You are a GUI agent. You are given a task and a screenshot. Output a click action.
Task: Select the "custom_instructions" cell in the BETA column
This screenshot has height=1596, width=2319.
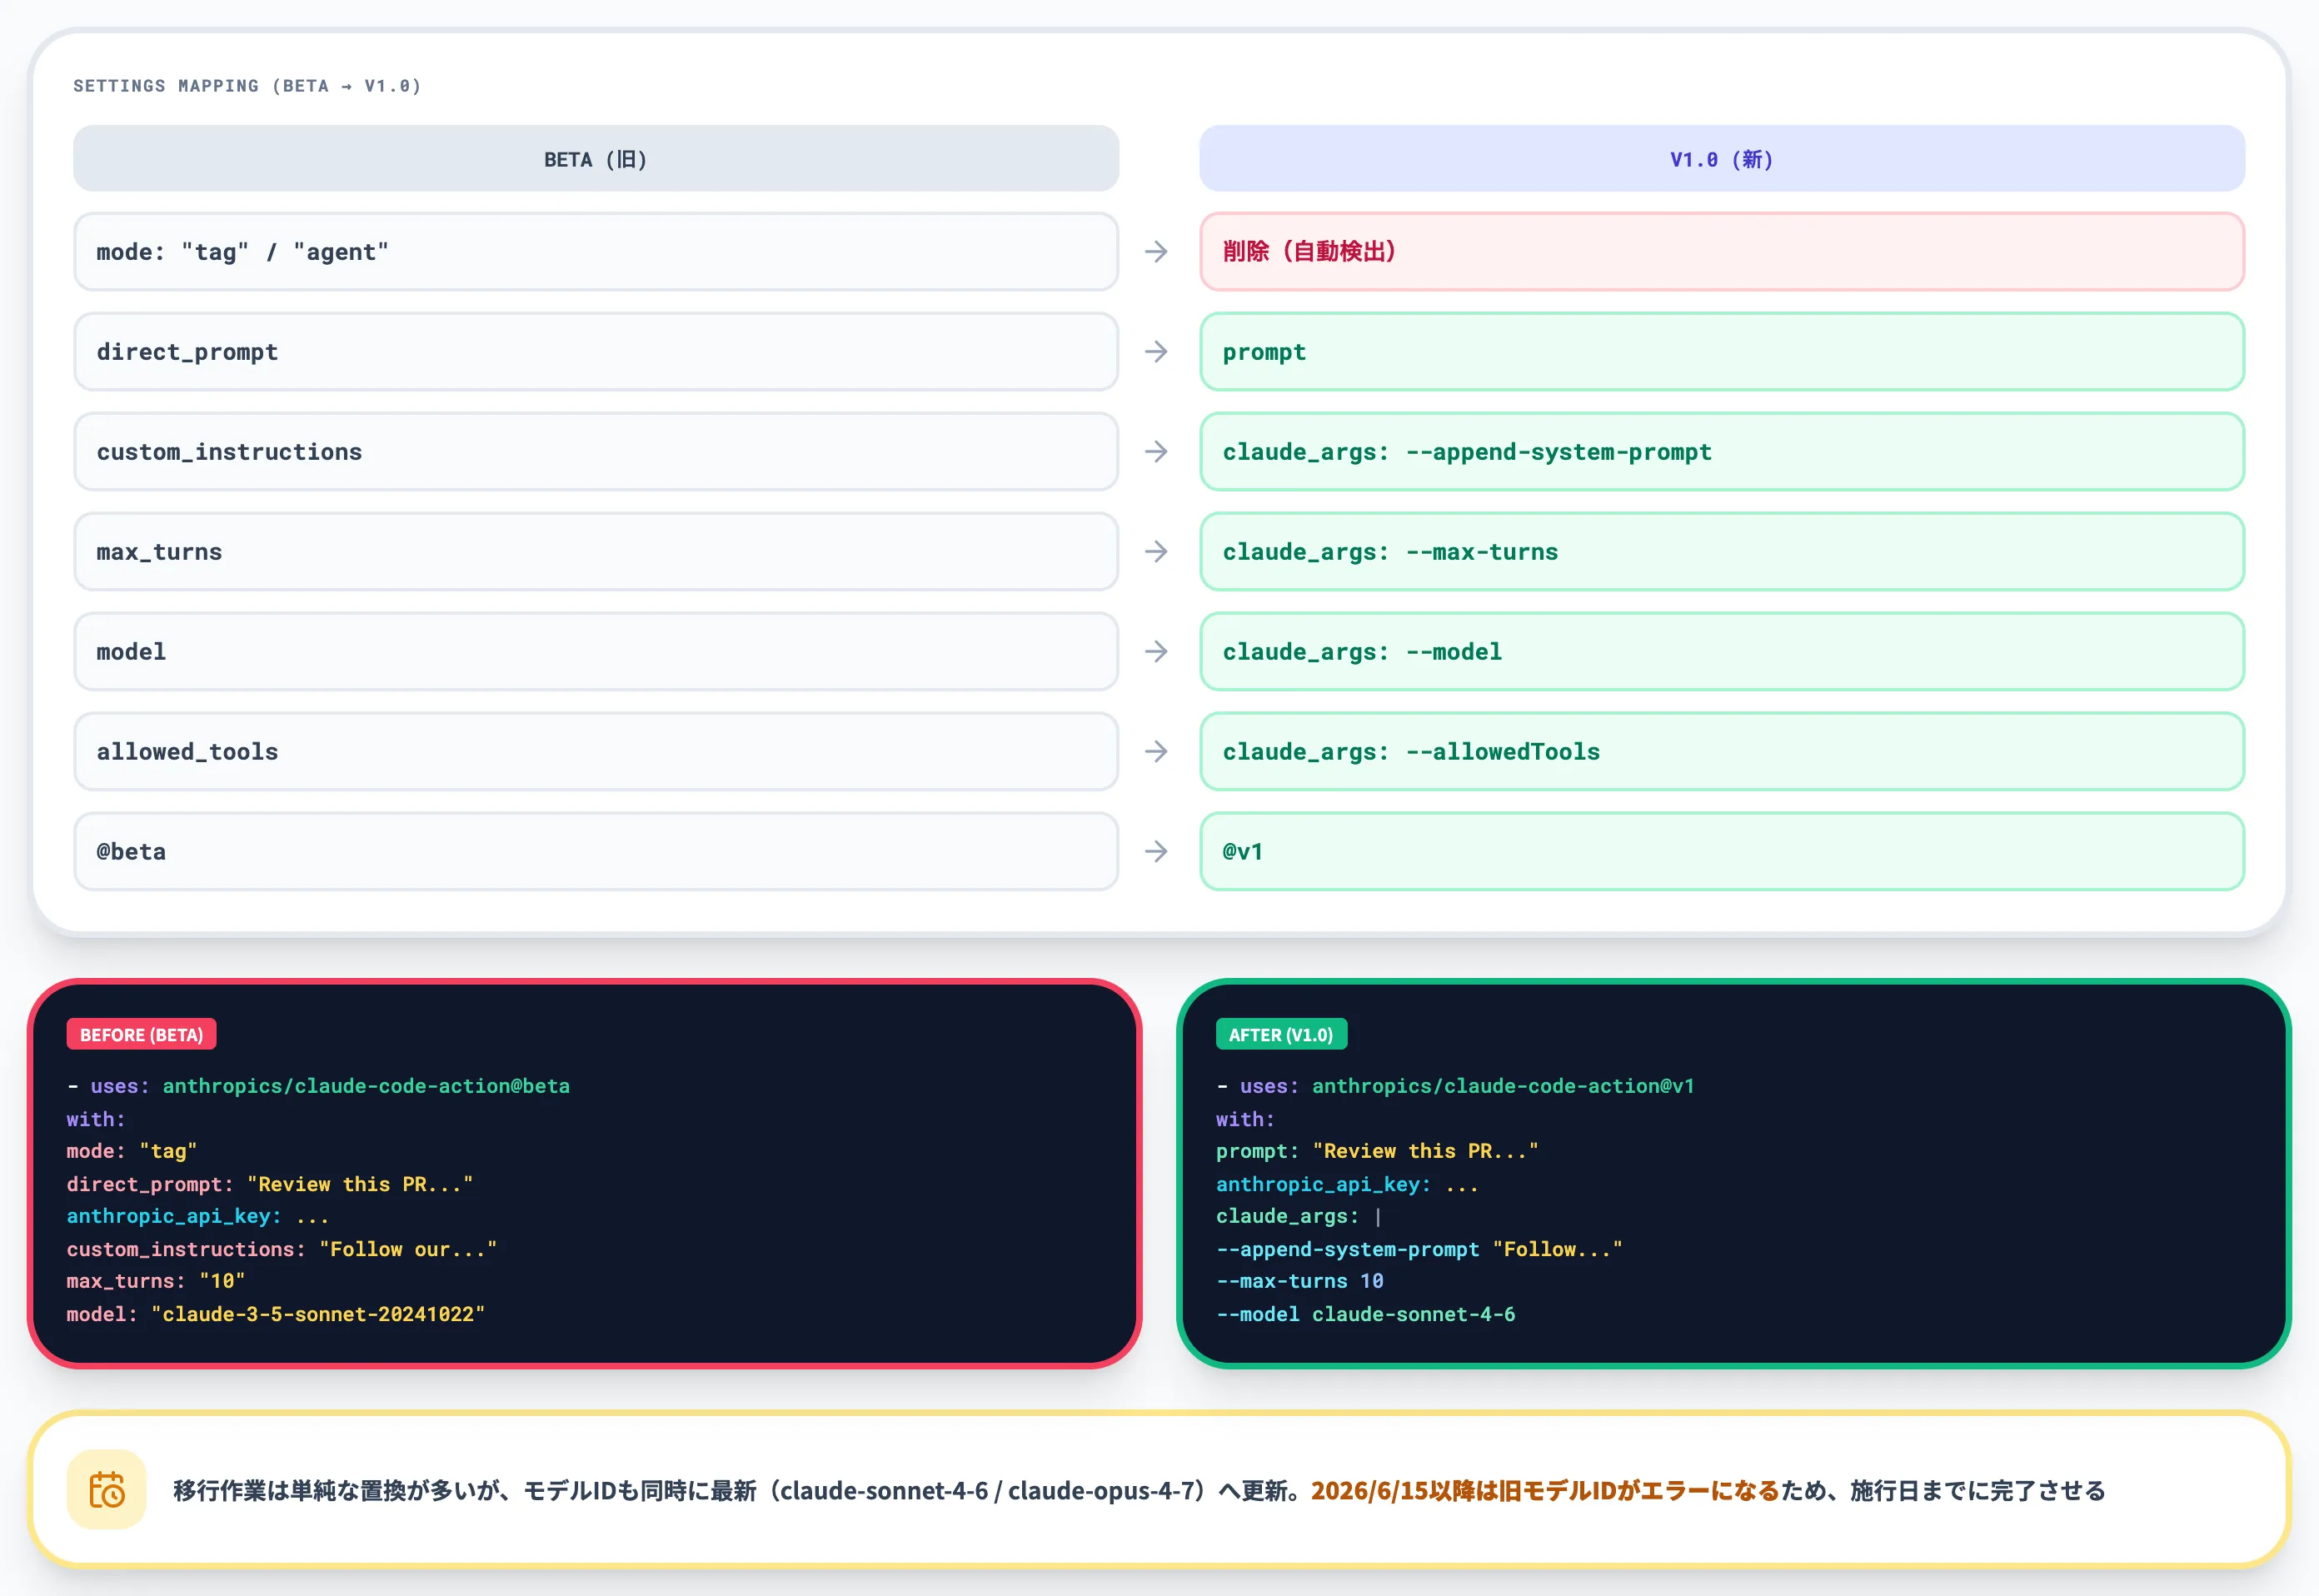tap(596, 452)
